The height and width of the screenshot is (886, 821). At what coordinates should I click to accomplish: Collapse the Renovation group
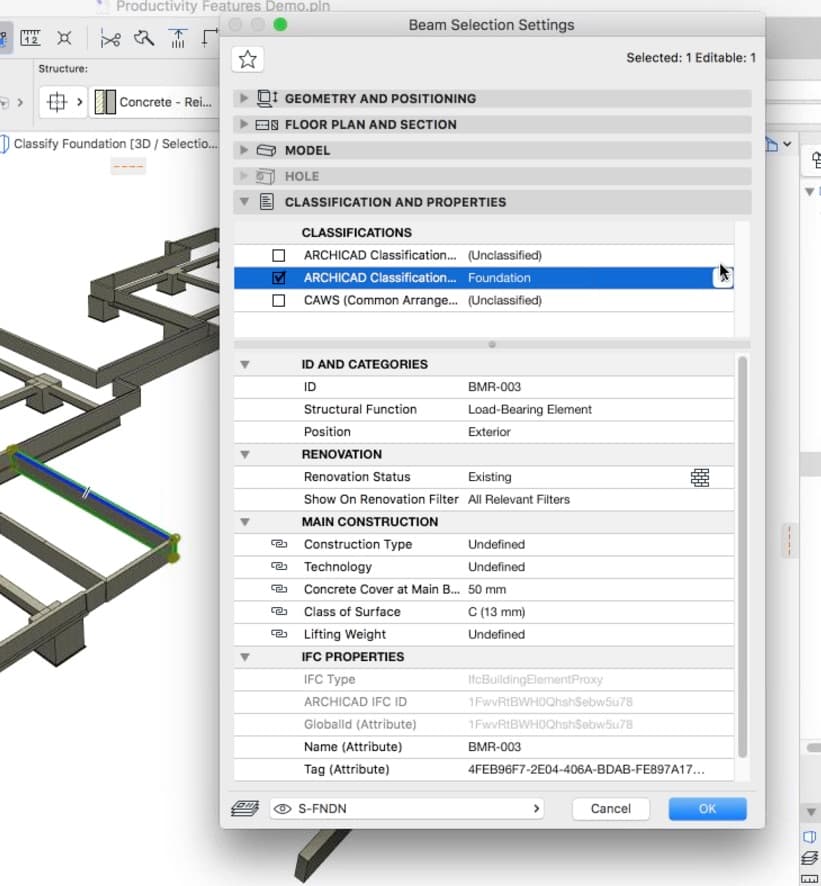245,454
